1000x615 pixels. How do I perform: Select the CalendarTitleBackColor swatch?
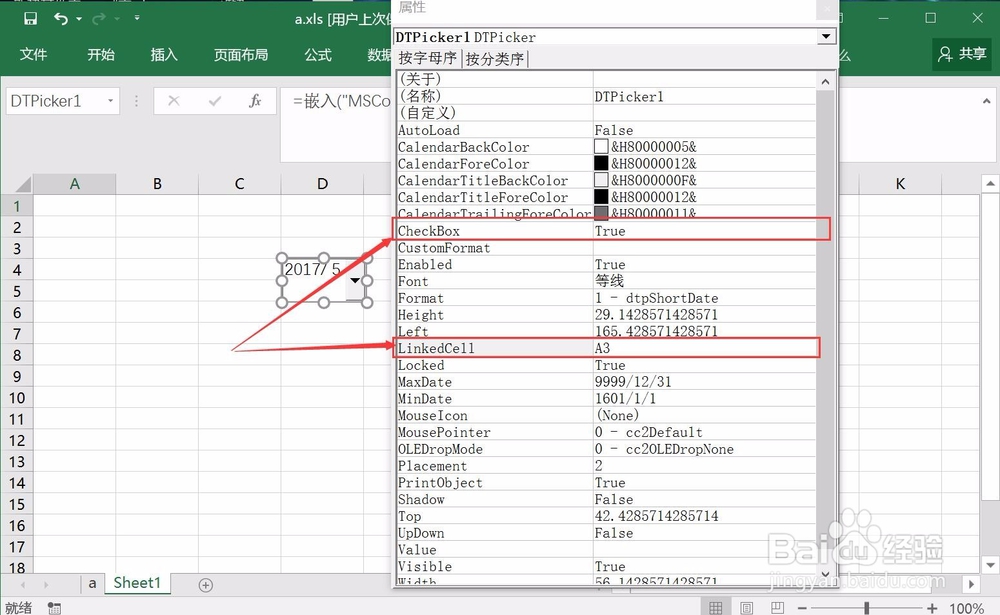click(601, 180)
